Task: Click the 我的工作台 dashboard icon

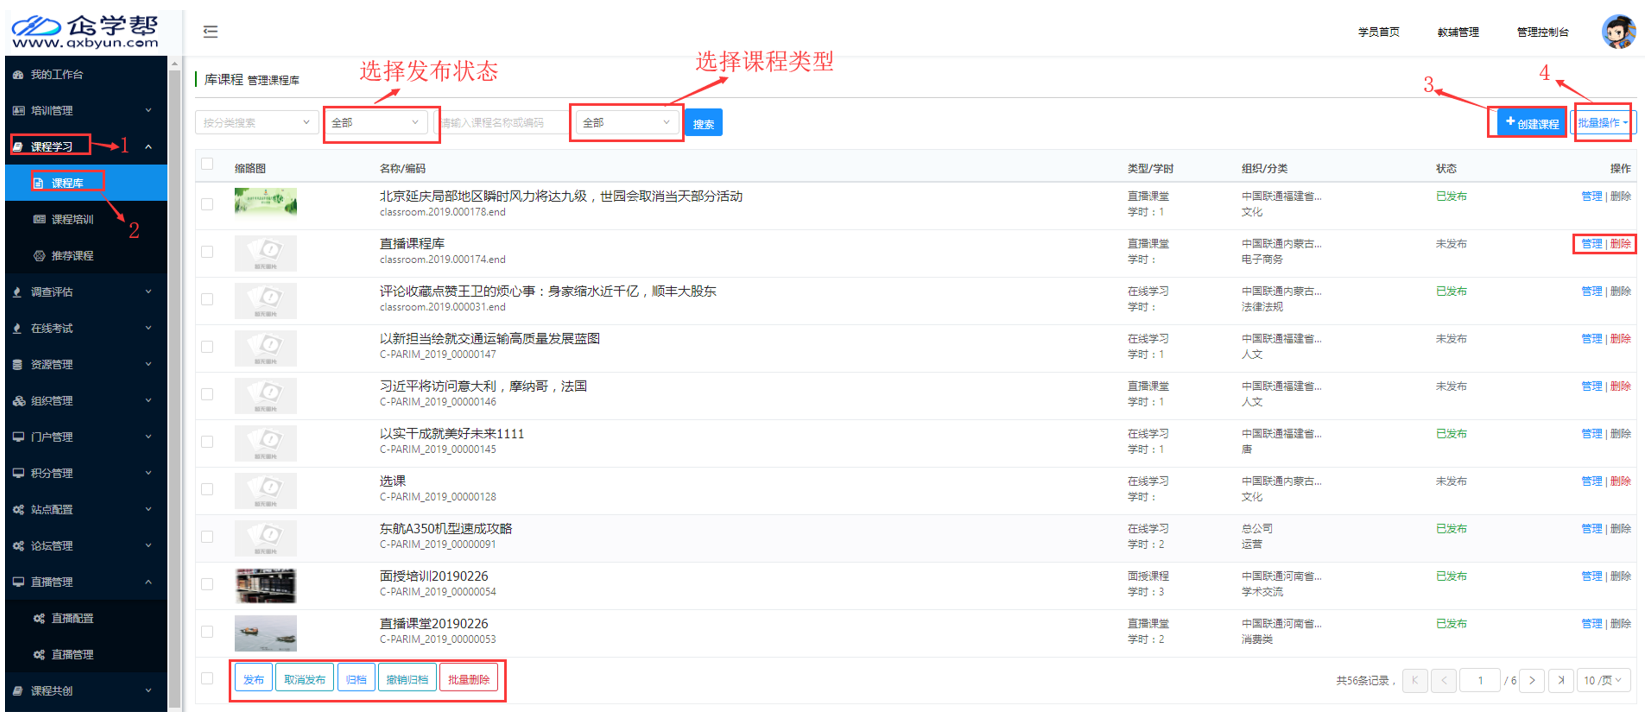Action: (x=18, y=75)
